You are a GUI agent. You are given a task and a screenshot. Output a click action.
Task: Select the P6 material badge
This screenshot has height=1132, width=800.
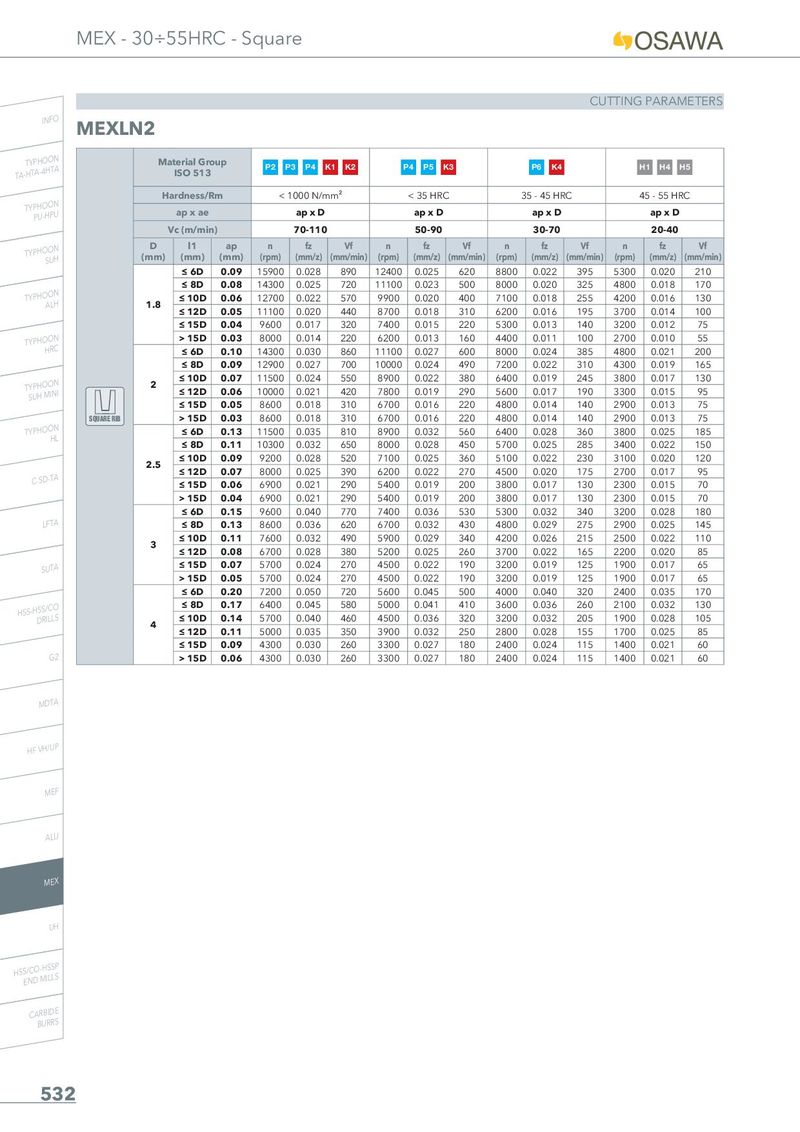pyautogui.click(x=536, y=167)
